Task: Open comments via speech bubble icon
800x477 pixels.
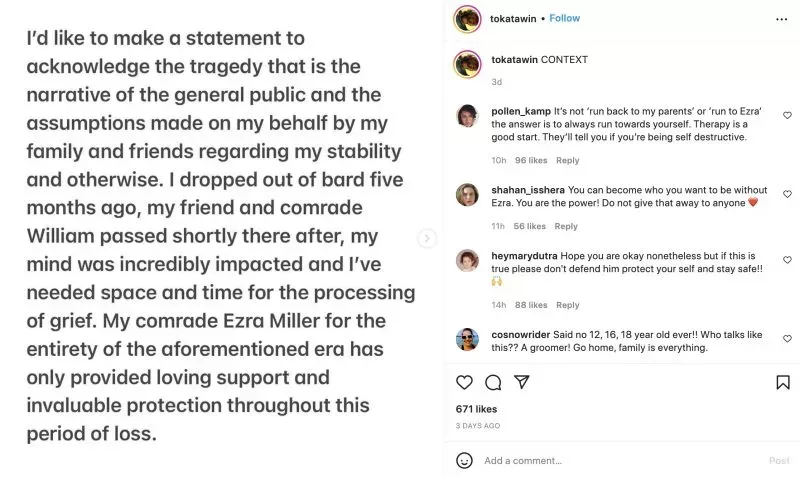Action: coord(493,383)
